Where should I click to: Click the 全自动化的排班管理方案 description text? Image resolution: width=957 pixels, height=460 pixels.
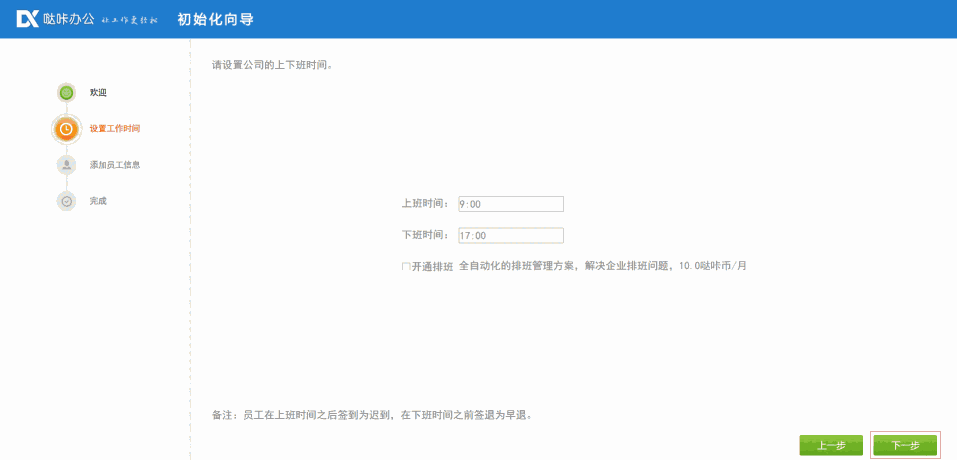(603, 267)
